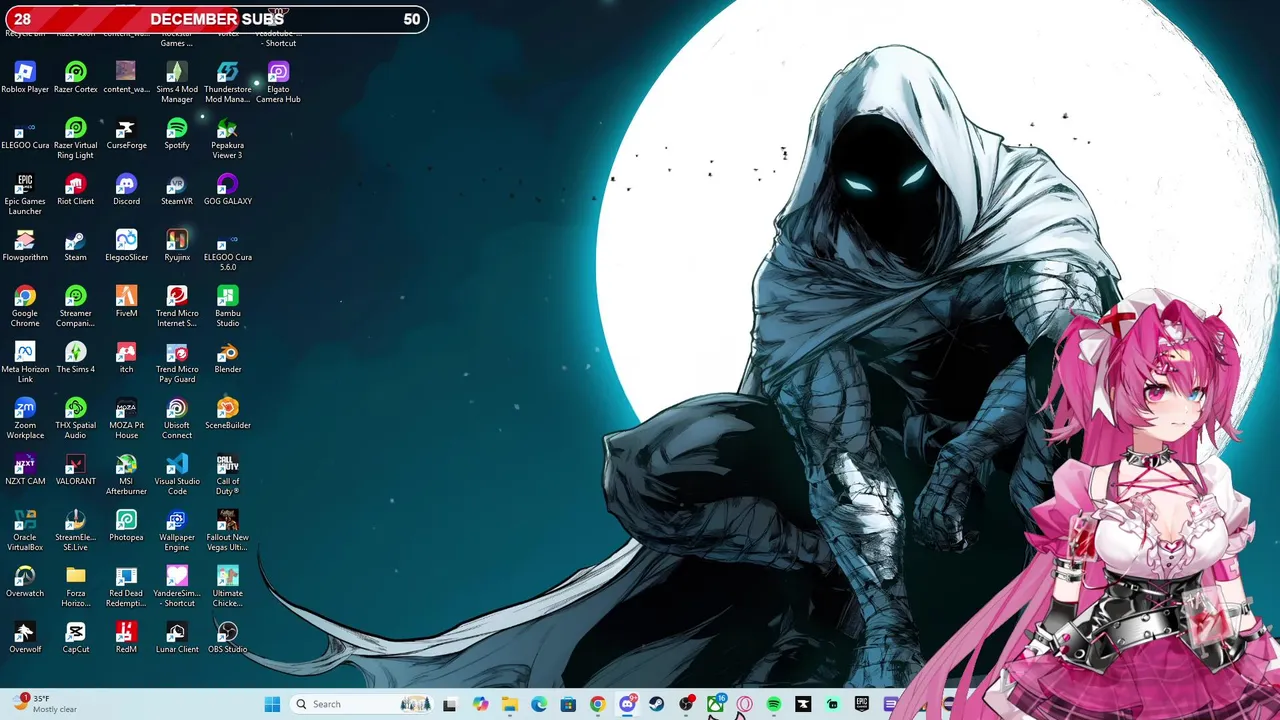Open the Thunderstore Mod Manager icon
The width and height of the screenshot is (1280, 720).
(228, 83)
